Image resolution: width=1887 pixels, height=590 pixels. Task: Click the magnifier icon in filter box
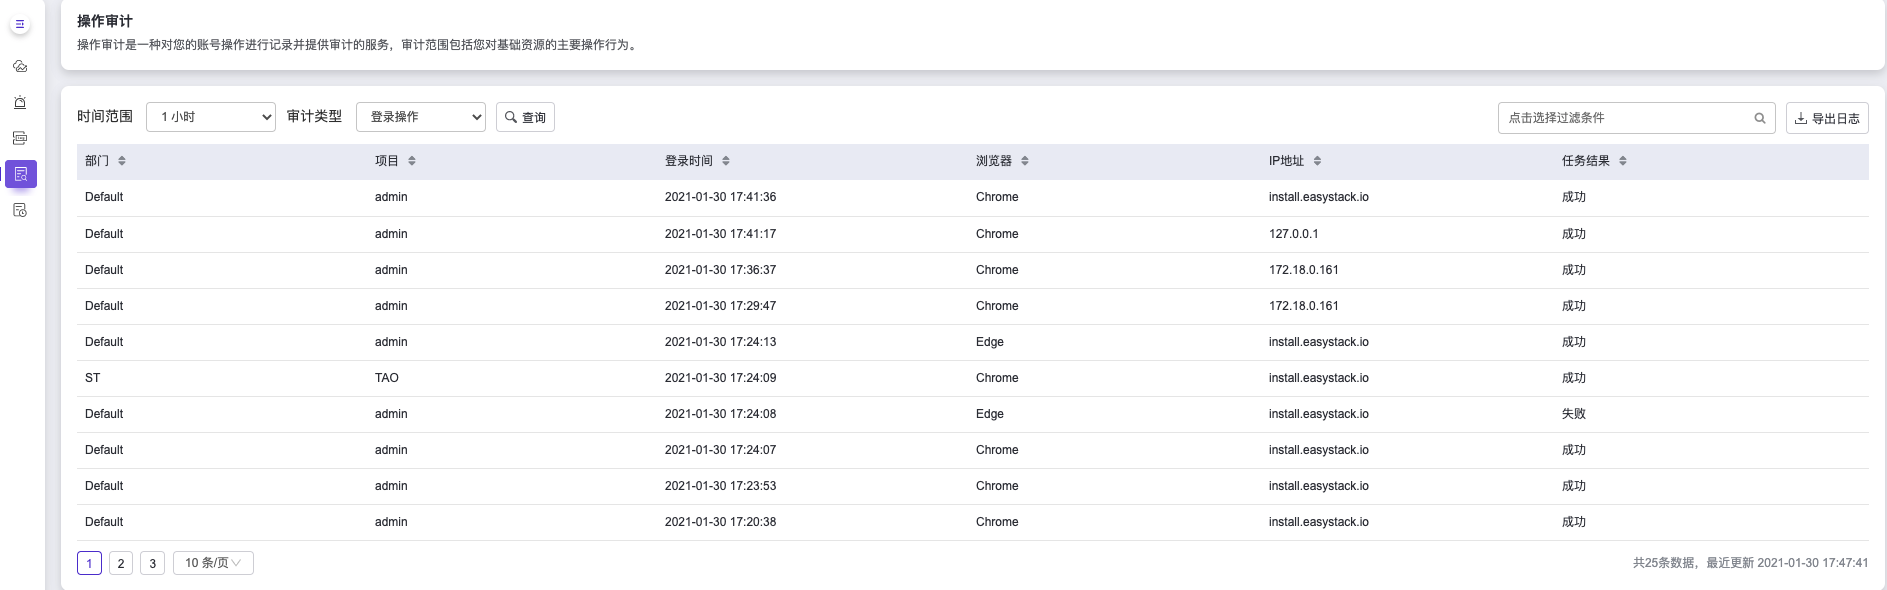[x=1759, y=118]
